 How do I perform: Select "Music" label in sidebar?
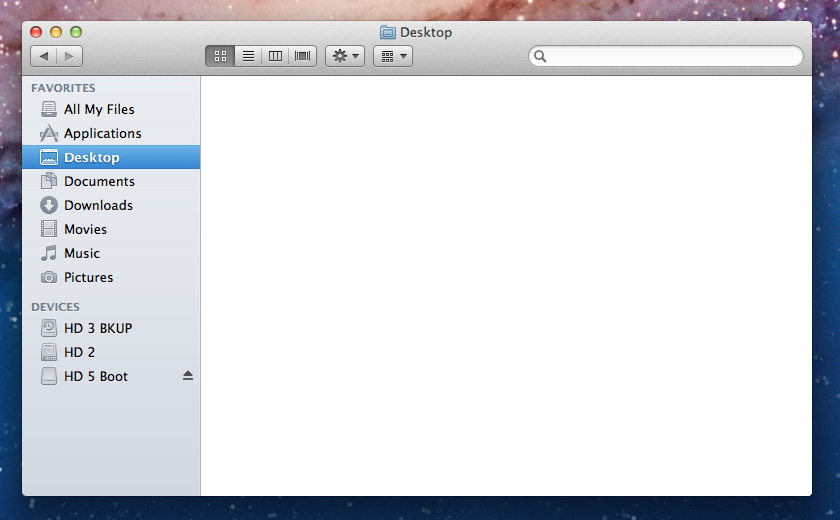(x=82, y=253)
